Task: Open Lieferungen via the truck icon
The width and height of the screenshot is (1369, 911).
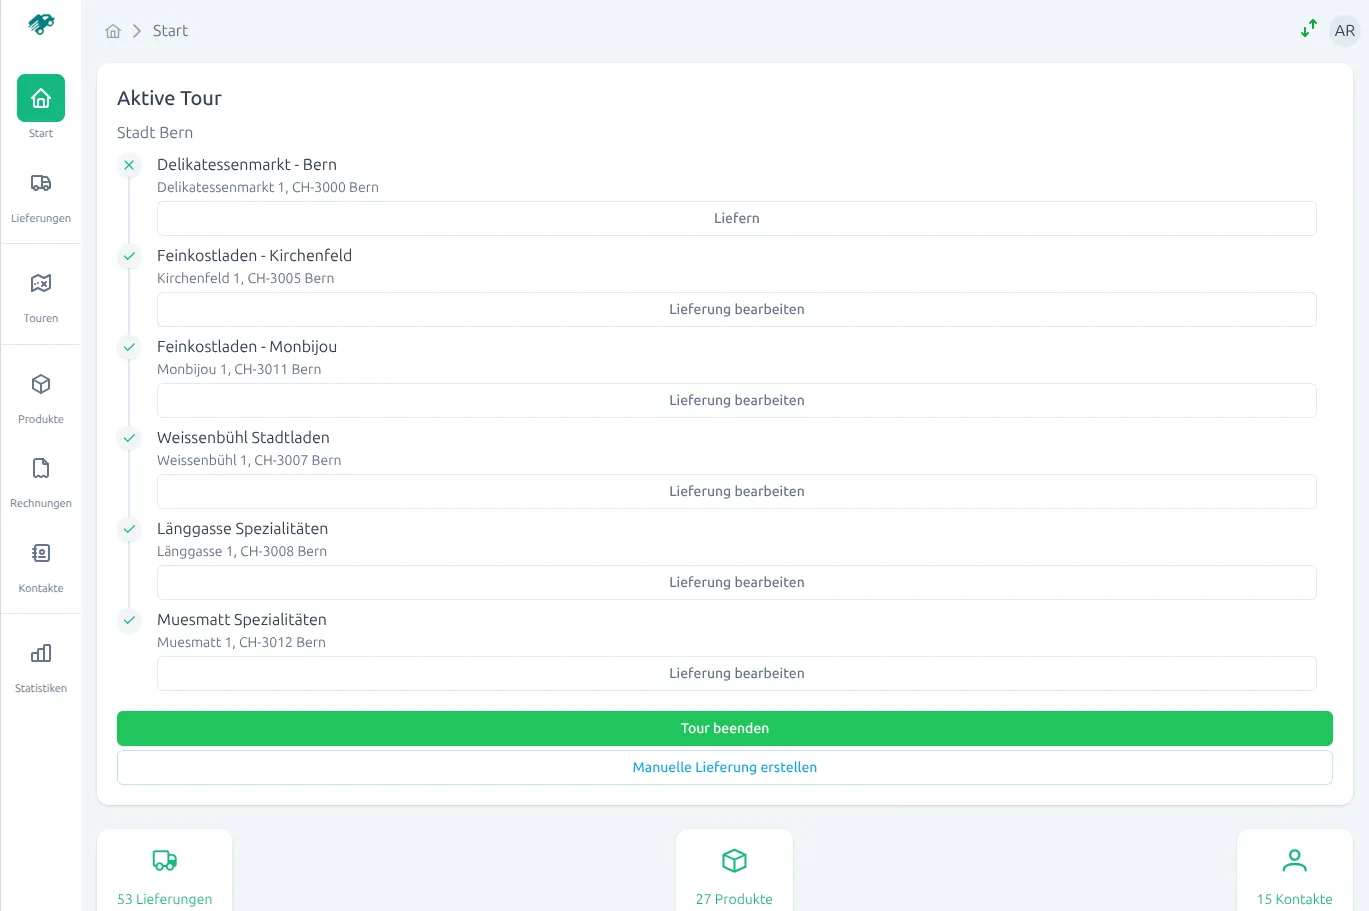Action: click(x=40, y=183)
